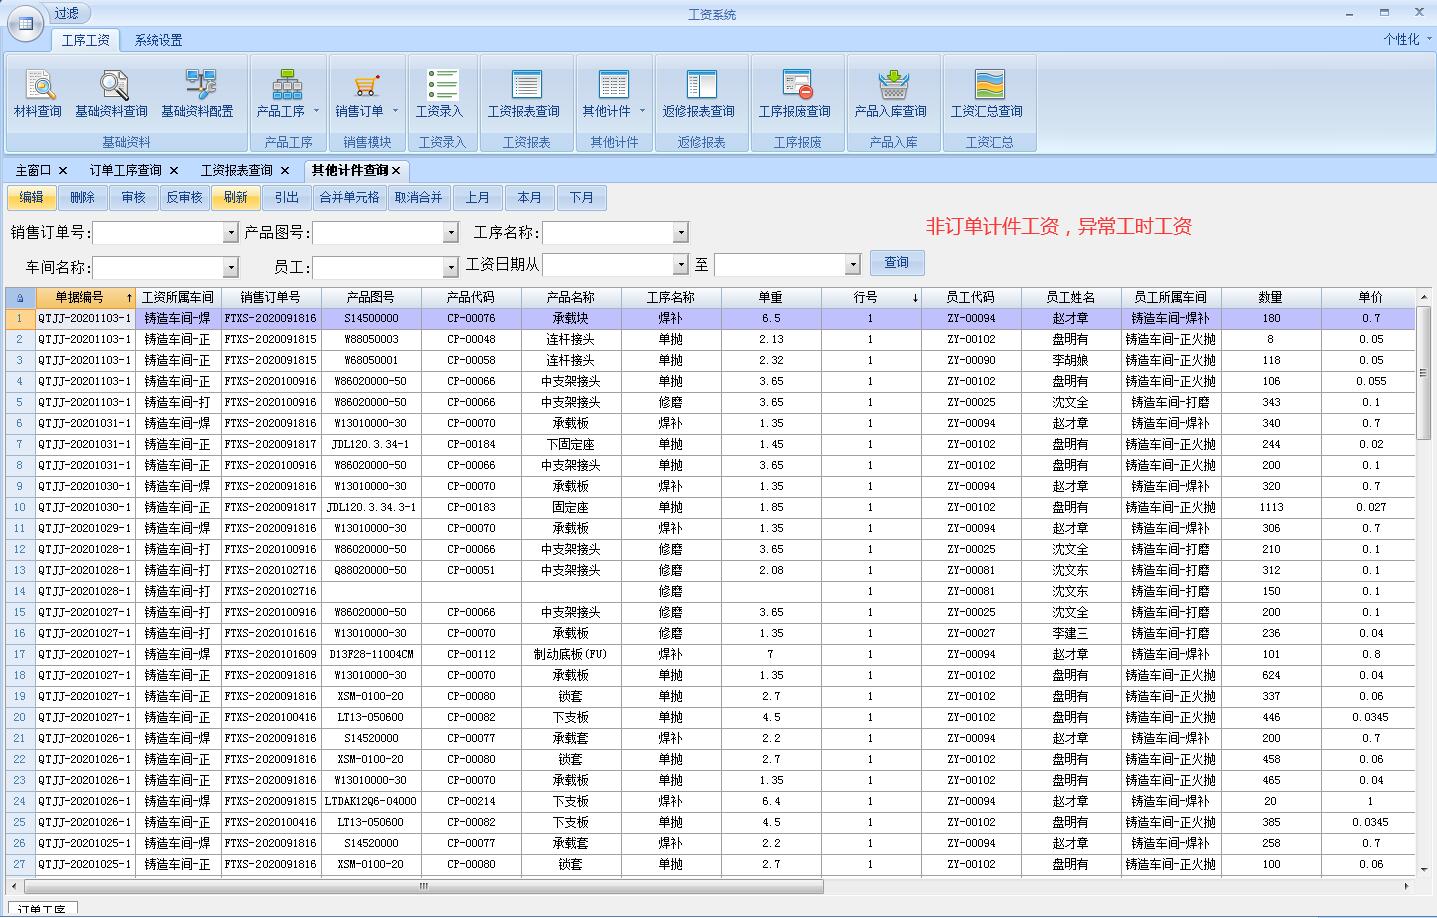This screenshot has width=1437, height=918.
Task: Click the 合并单元格 button
Action: click(x=349, y=198)
